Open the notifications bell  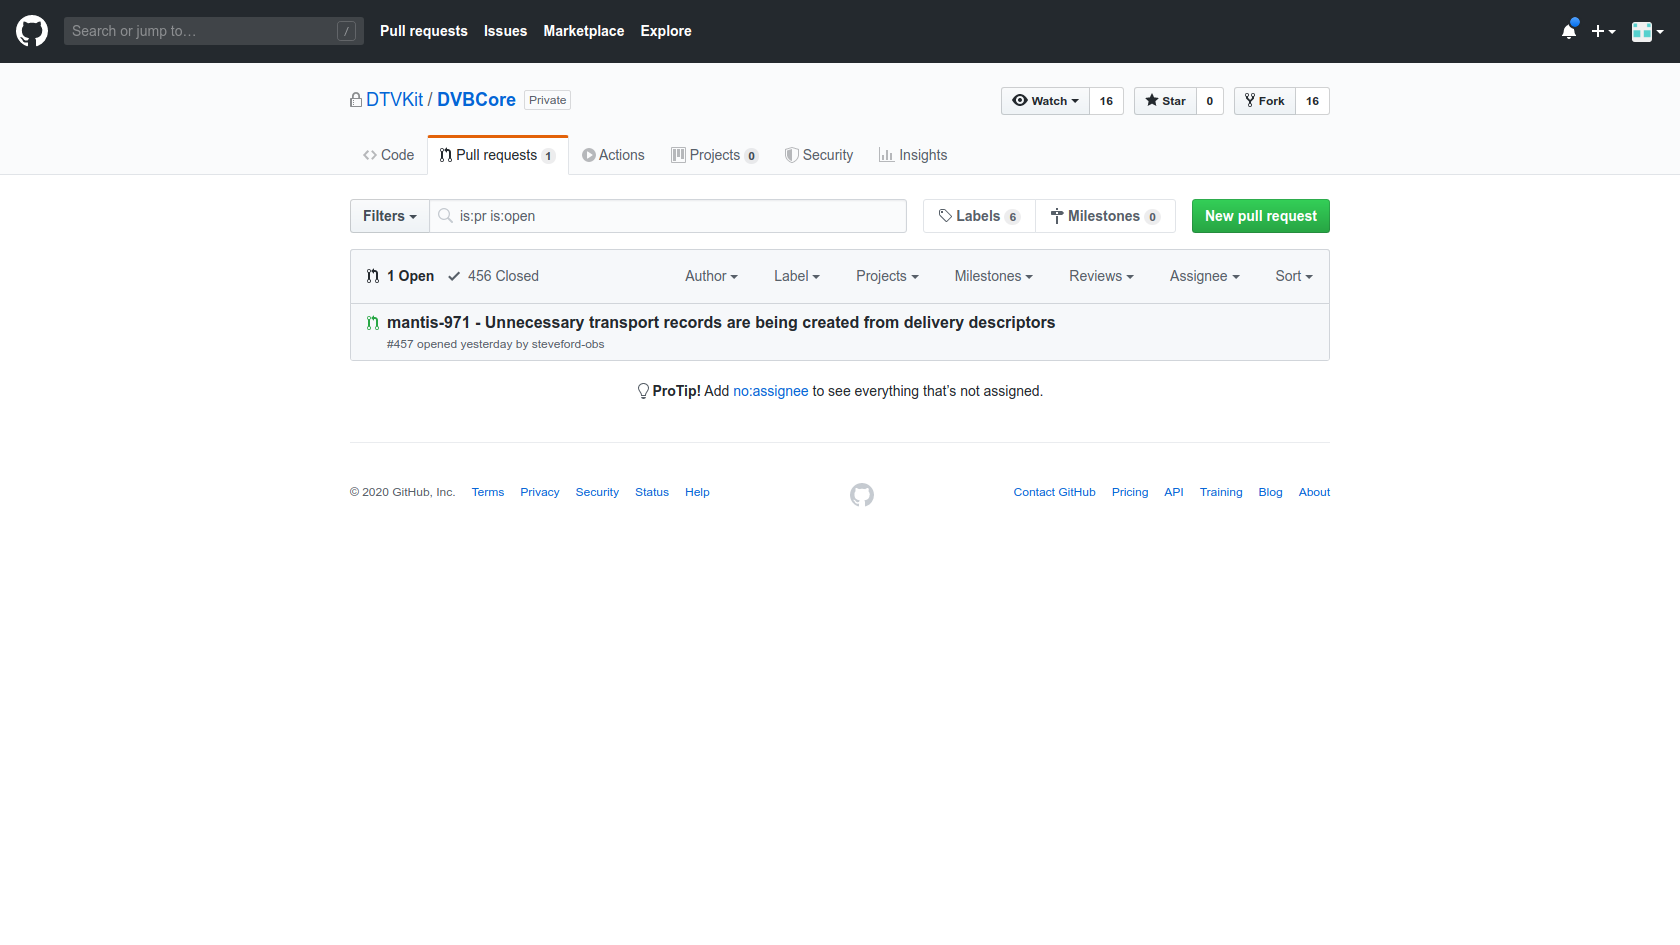point(1568,31)
